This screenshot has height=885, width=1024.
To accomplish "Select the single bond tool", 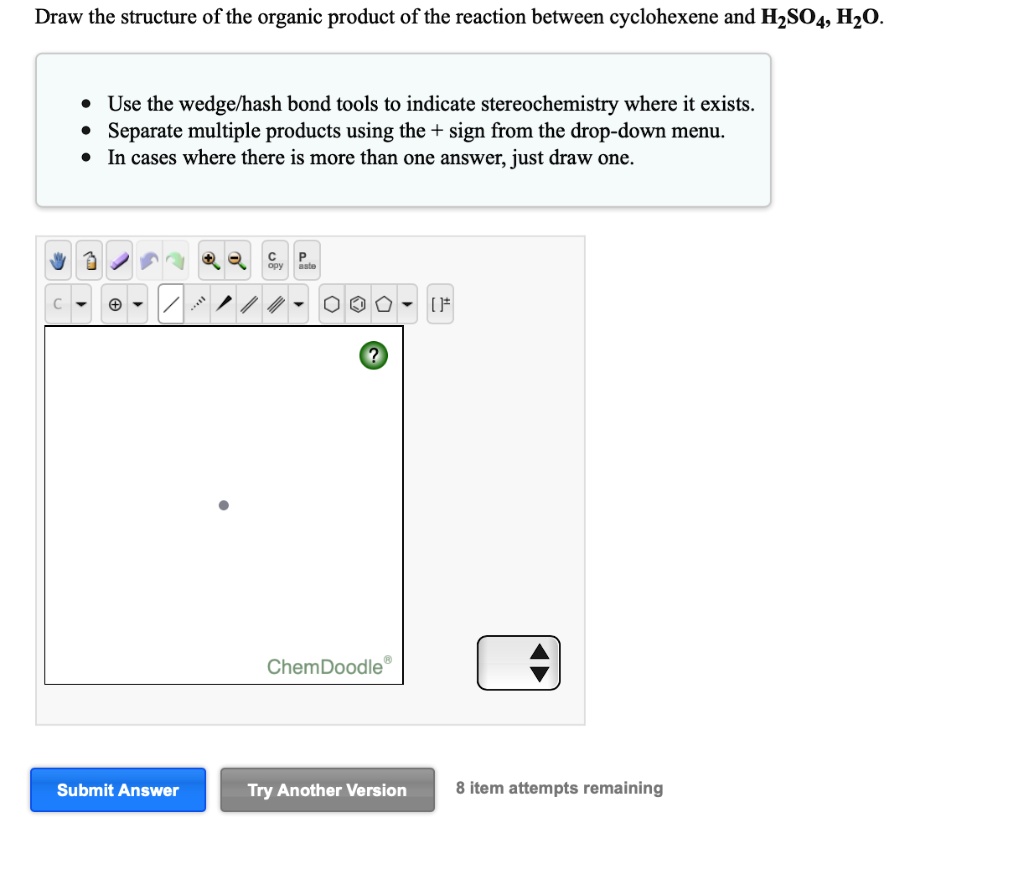I will pyautogui.click(x=170, y=303).
